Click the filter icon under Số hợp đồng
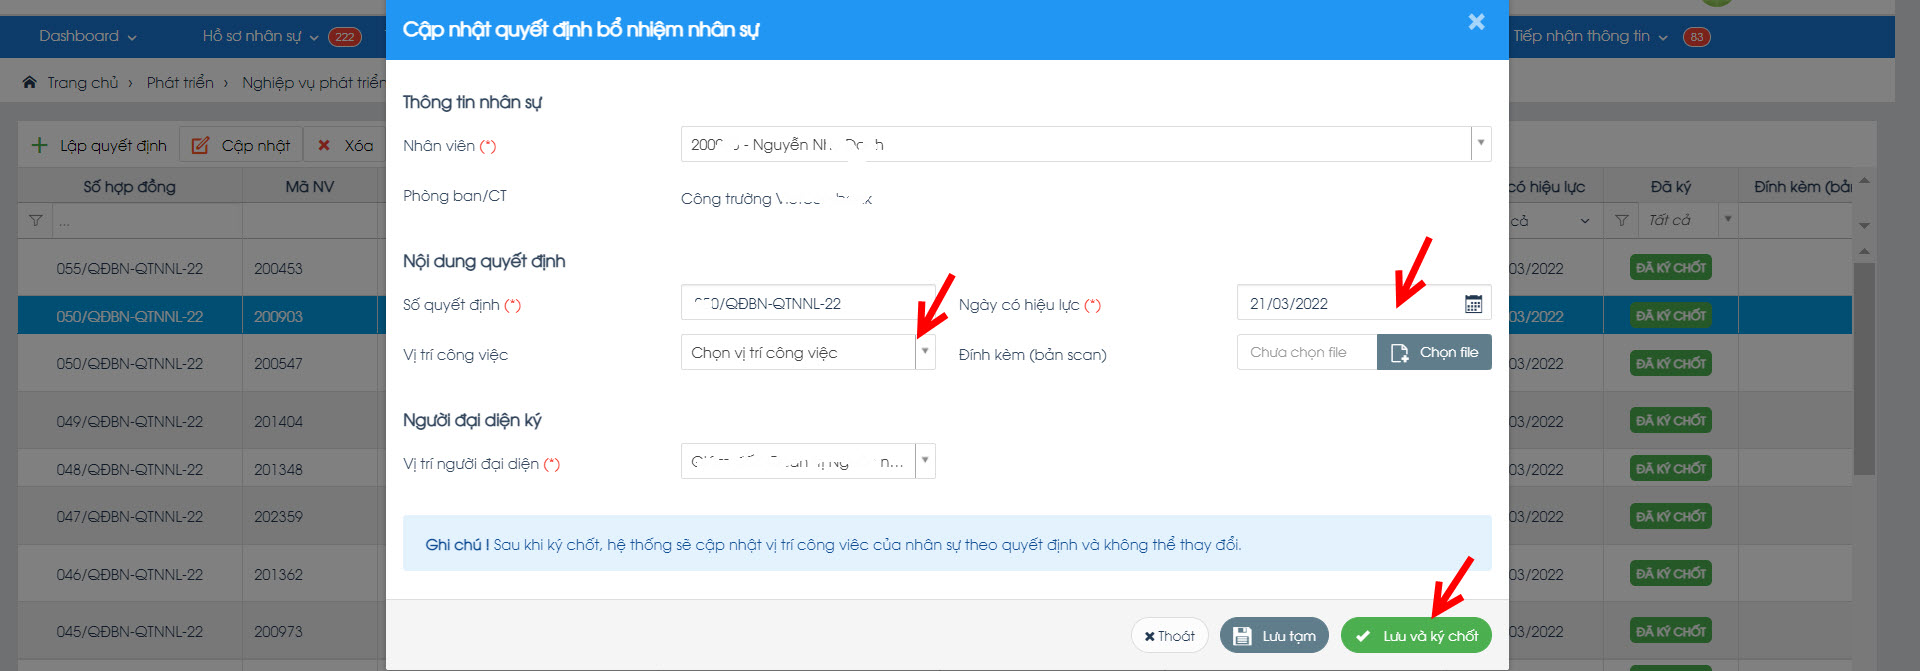Image resolution: width=1920 pixels, height=671 pixels. click(36, 220)
